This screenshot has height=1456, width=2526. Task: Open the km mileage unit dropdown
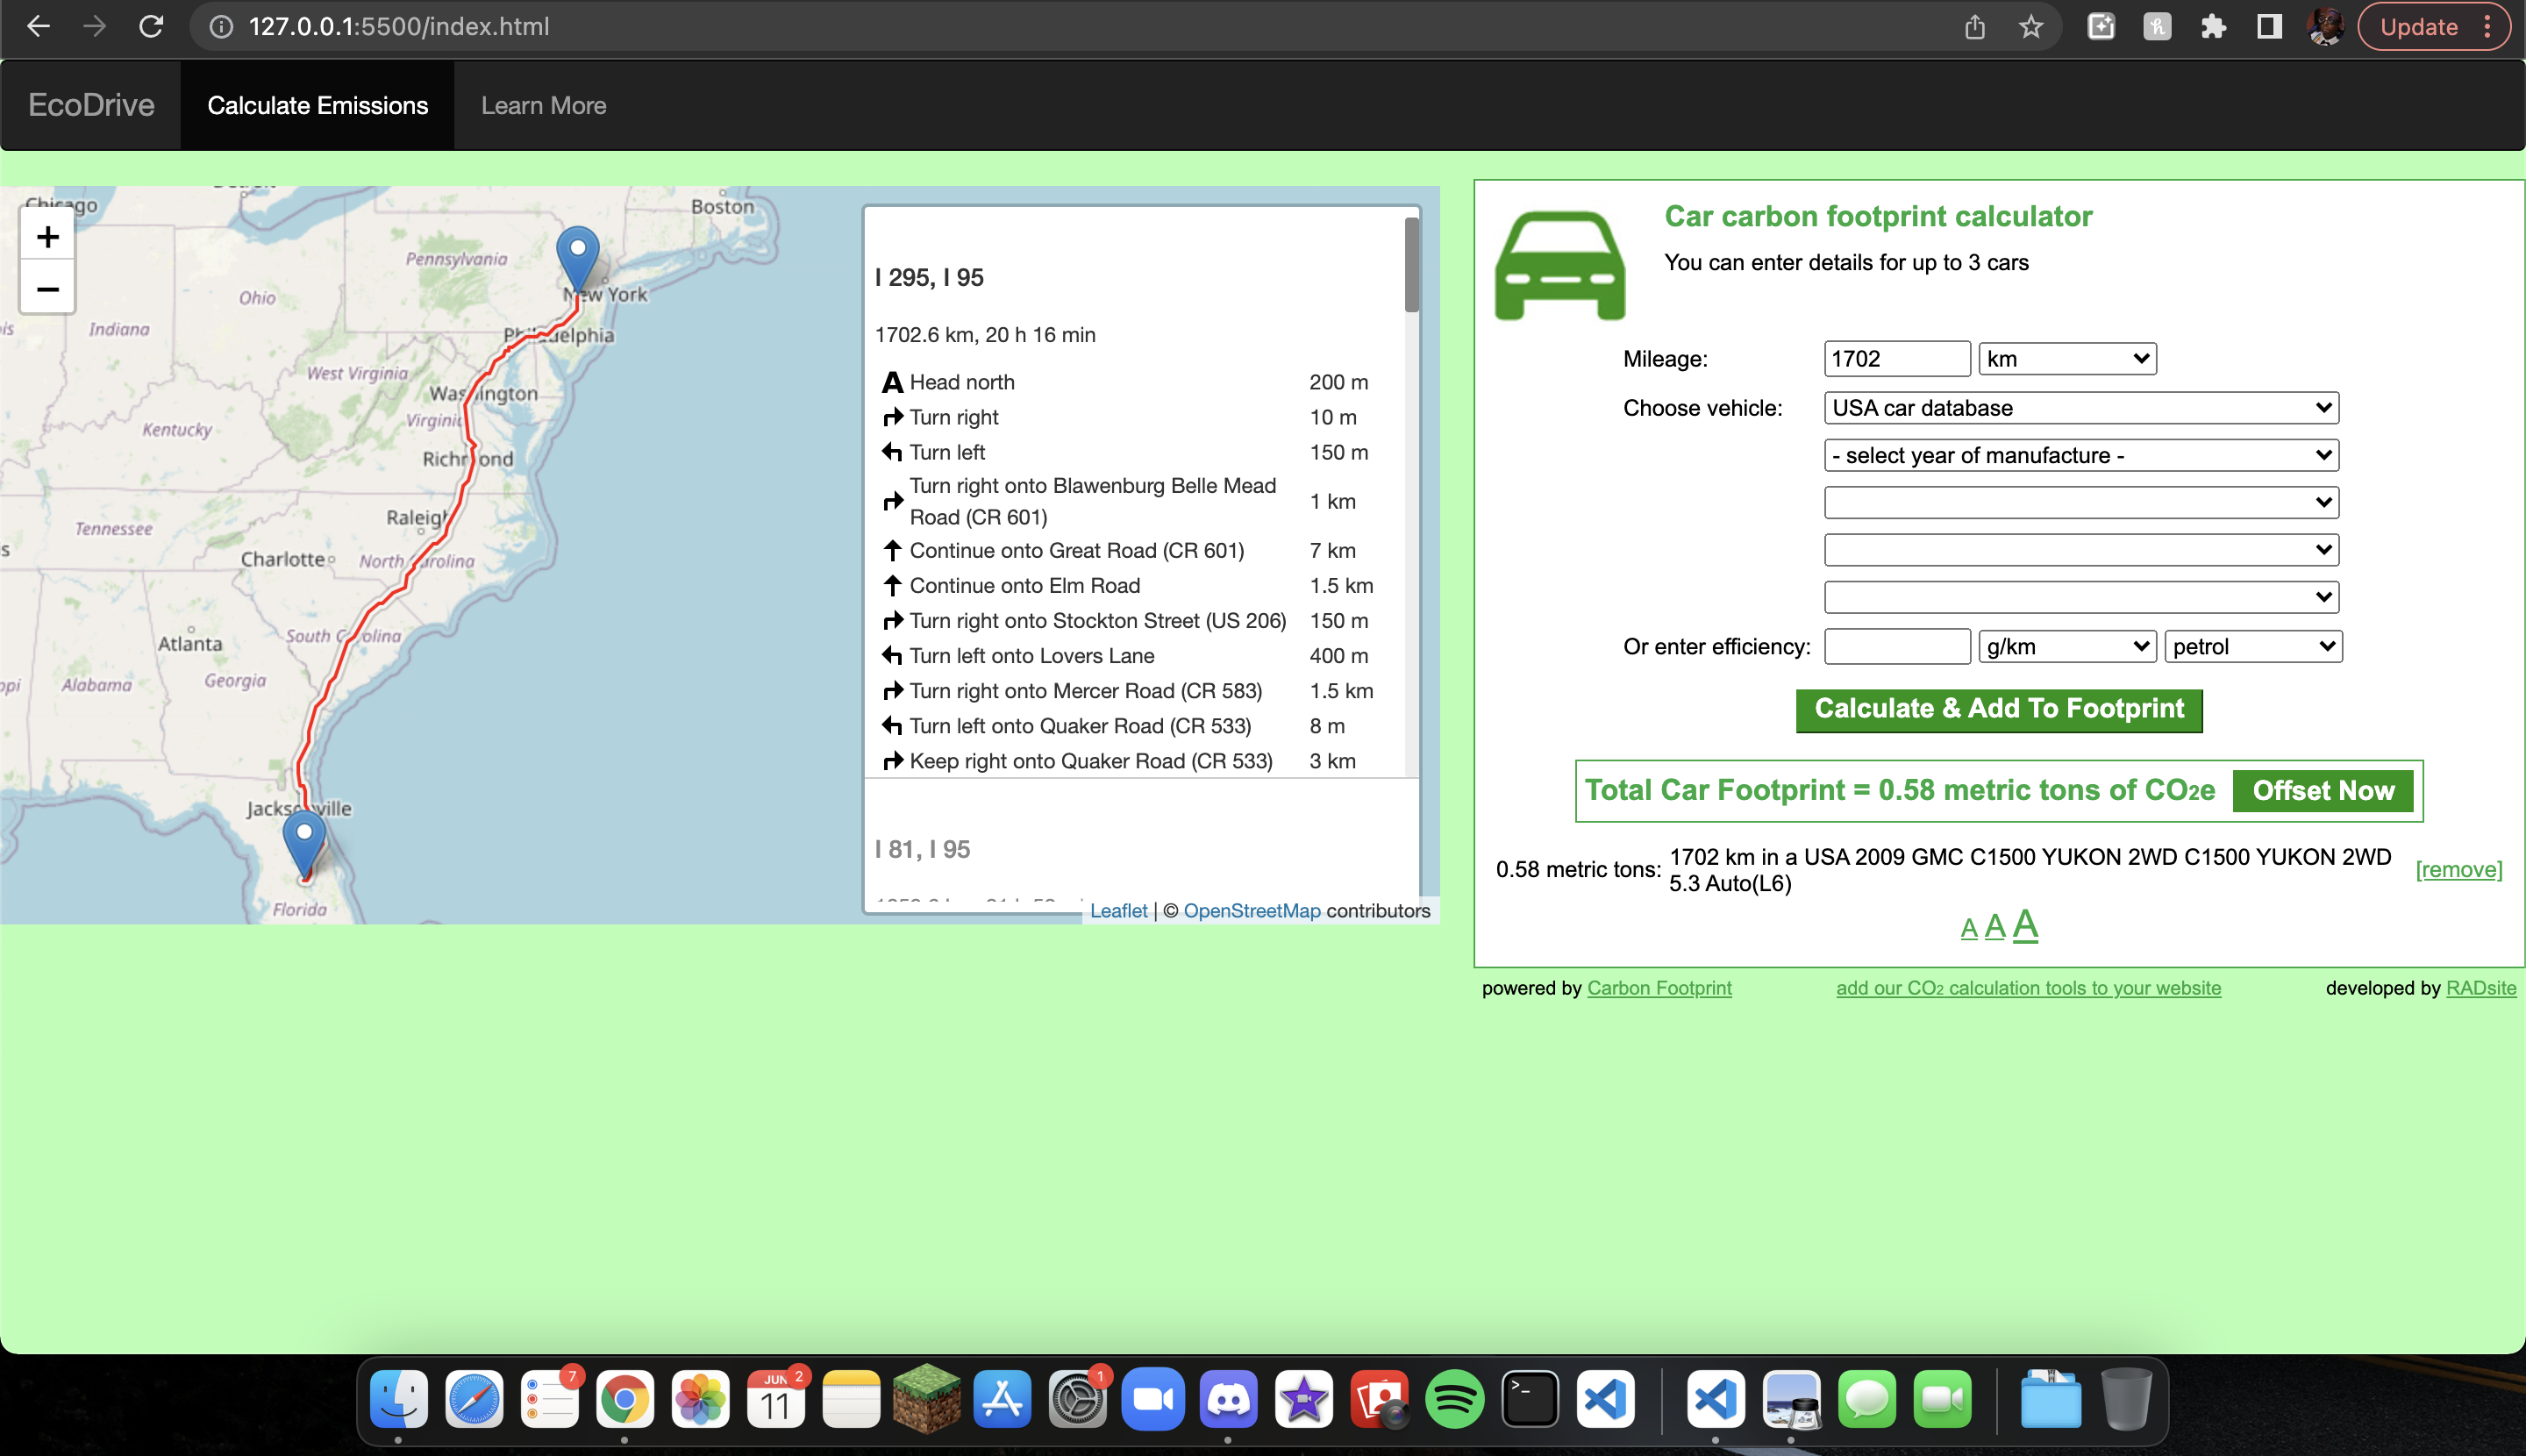(x=2067, y=359)
